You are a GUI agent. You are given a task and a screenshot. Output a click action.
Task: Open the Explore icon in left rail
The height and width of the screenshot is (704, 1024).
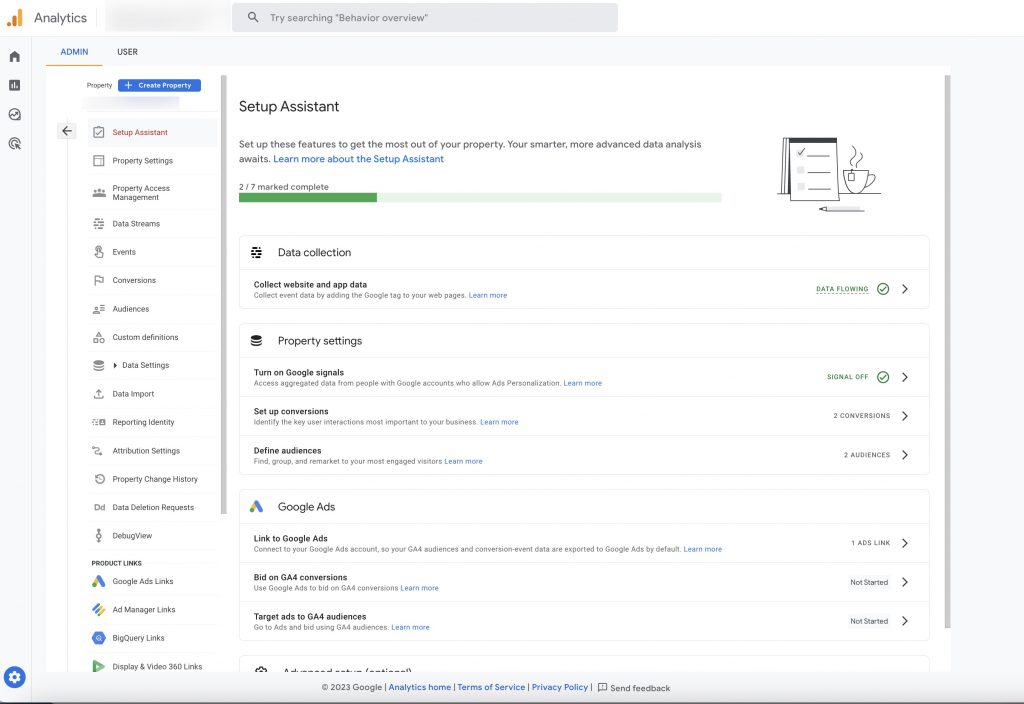14,114
